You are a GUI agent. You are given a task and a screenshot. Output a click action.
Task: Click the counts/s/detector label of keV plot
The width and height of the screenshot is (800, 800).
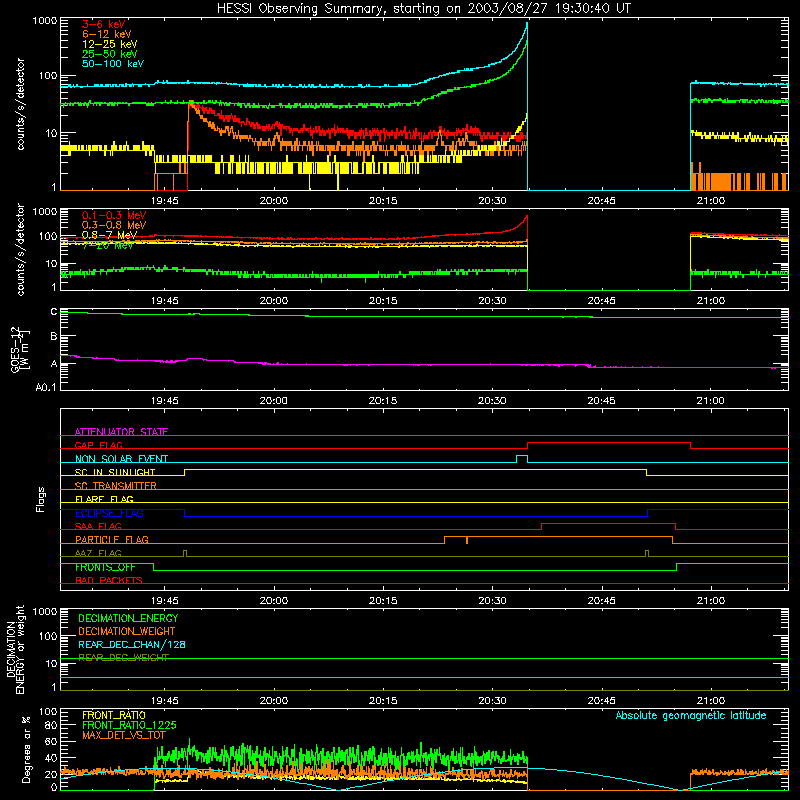coord(20,104)
